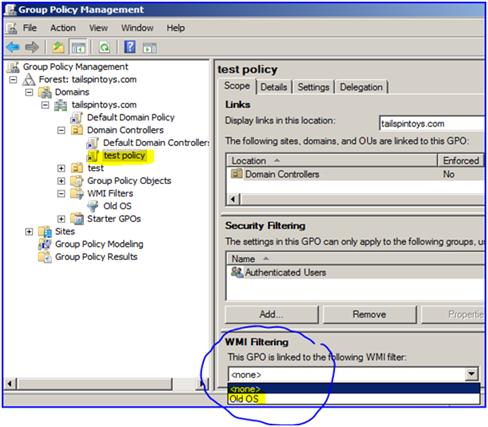Click the Up one level folder icon
The width and height of the screenshot is (488, 427).
(58, 47)
